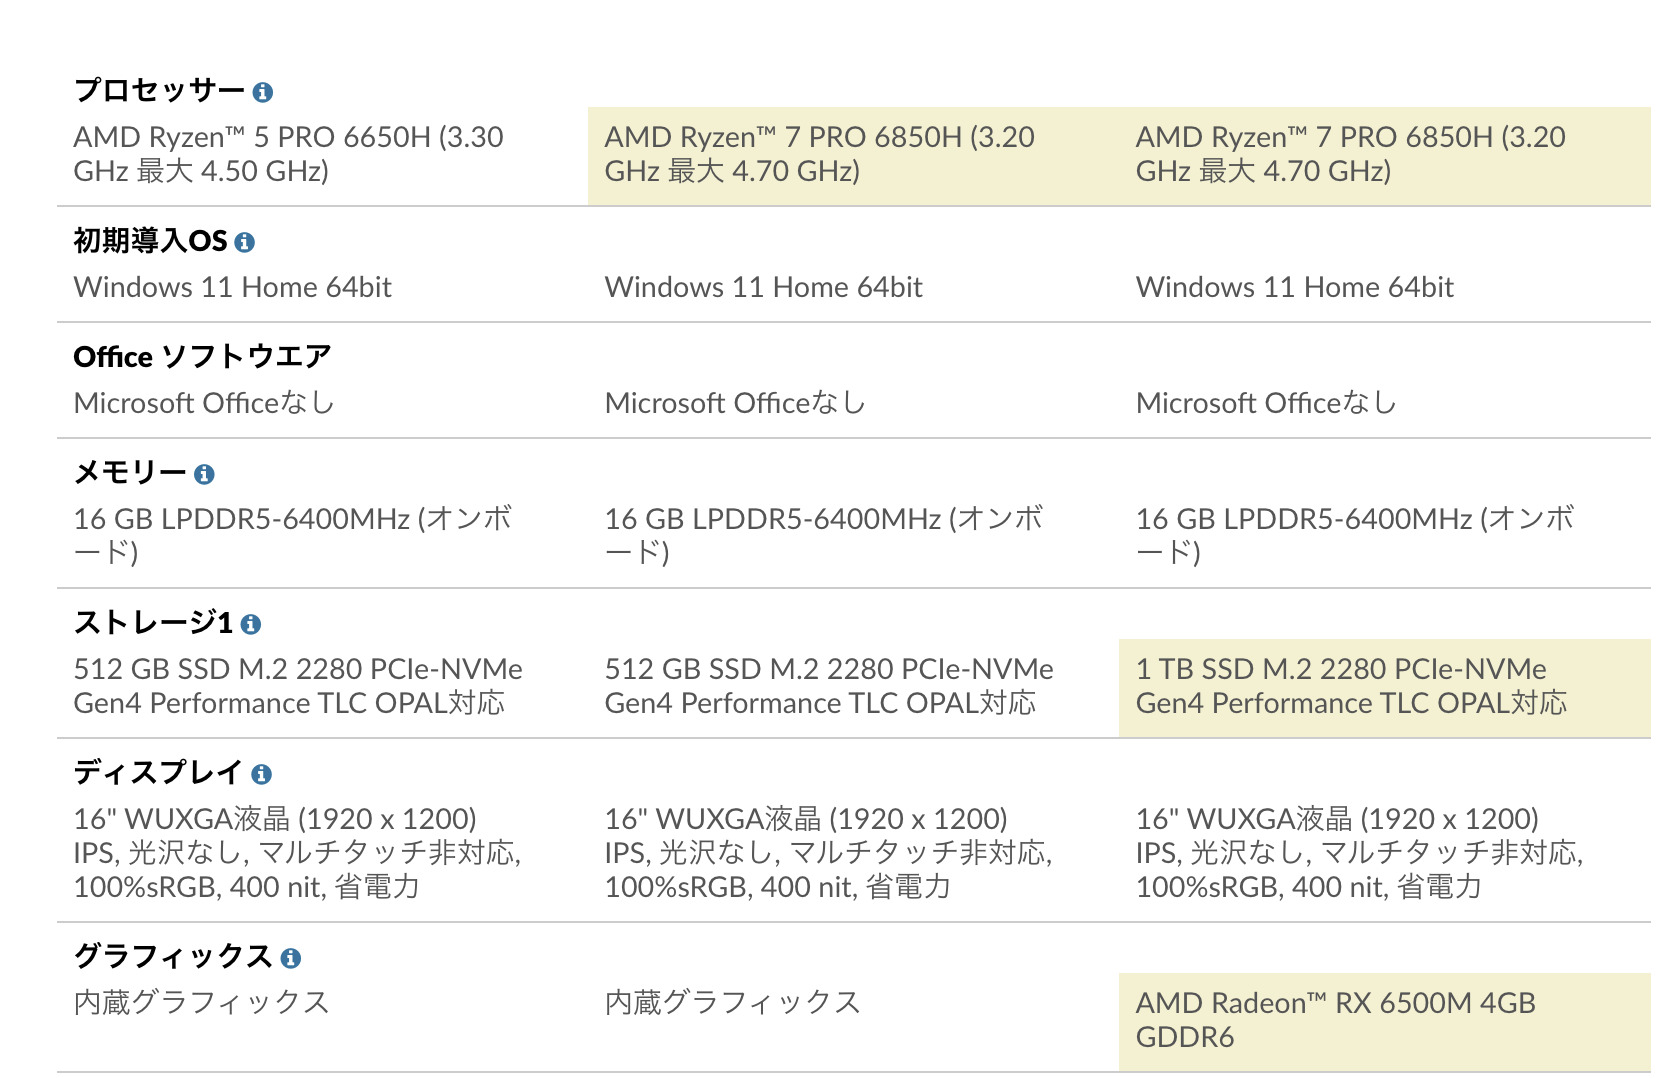Image resolution: width=1676 pixels, height=1078 pixels.
Task: Select the ストレージ1 heading
Action: (x=154, y=622)
